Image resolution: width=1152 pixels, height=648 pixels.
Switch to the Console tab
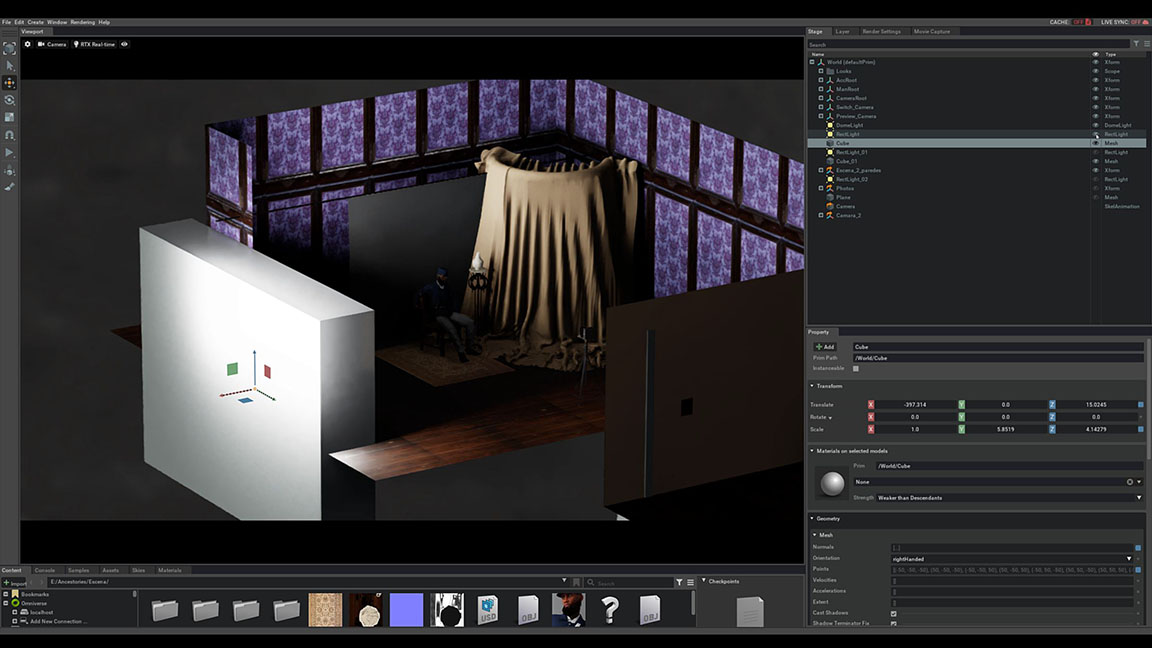point(45,570)
